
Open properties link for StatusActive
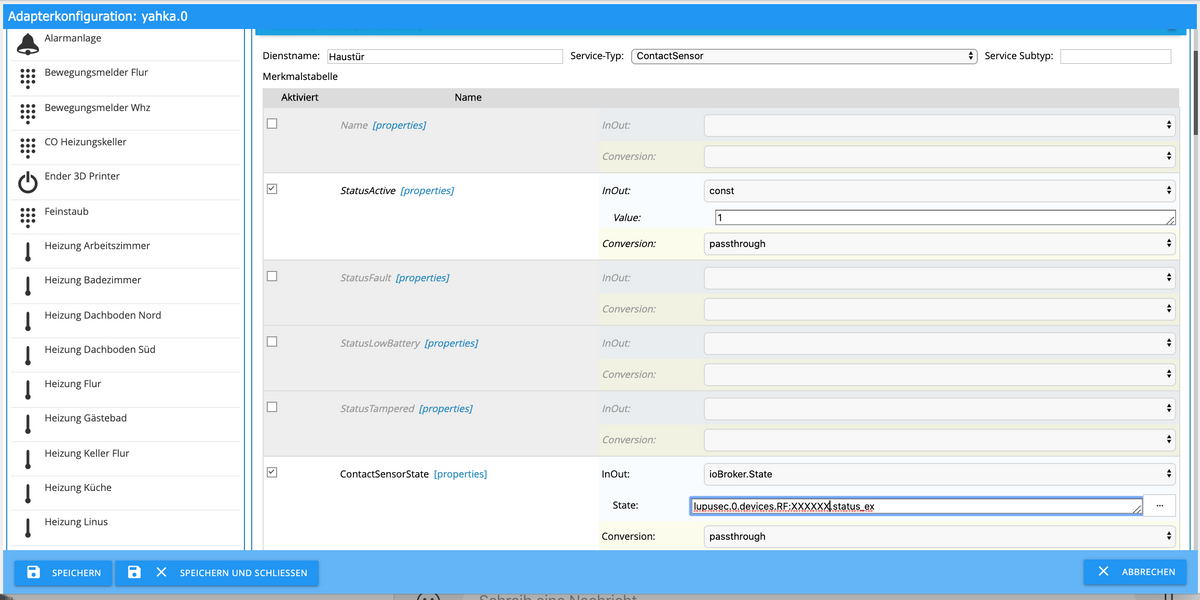[427, 190]
